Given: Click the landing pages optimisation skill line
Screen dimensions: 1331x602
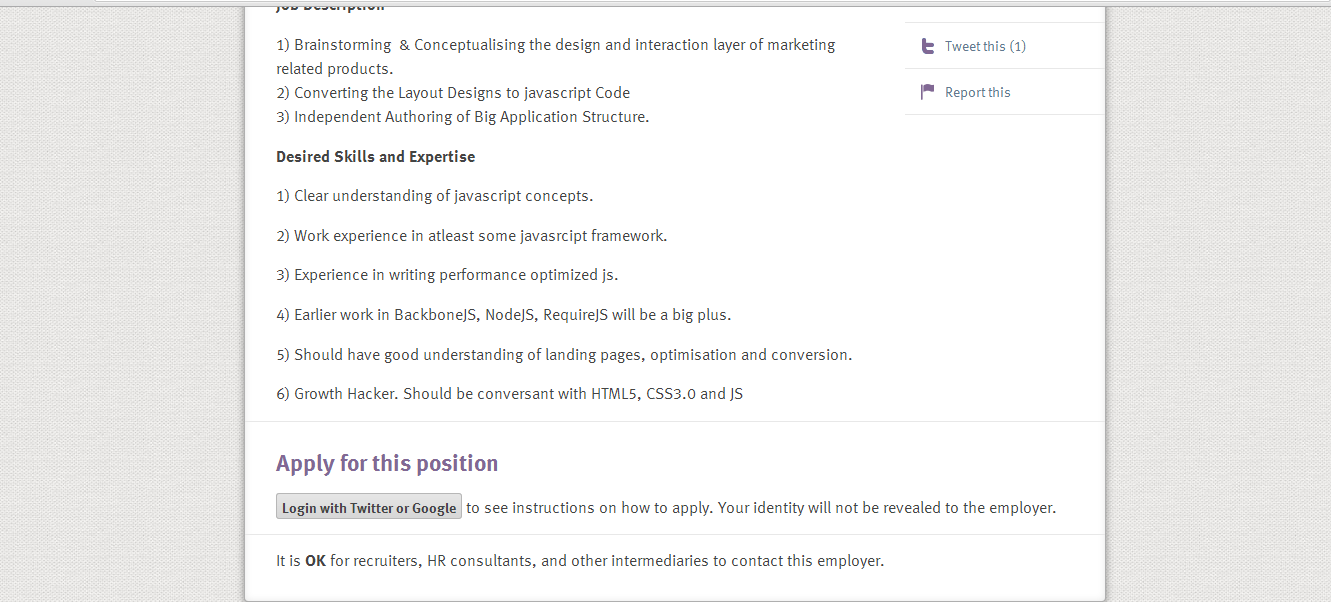Looking at the screenshot, I should click(564, 354).
